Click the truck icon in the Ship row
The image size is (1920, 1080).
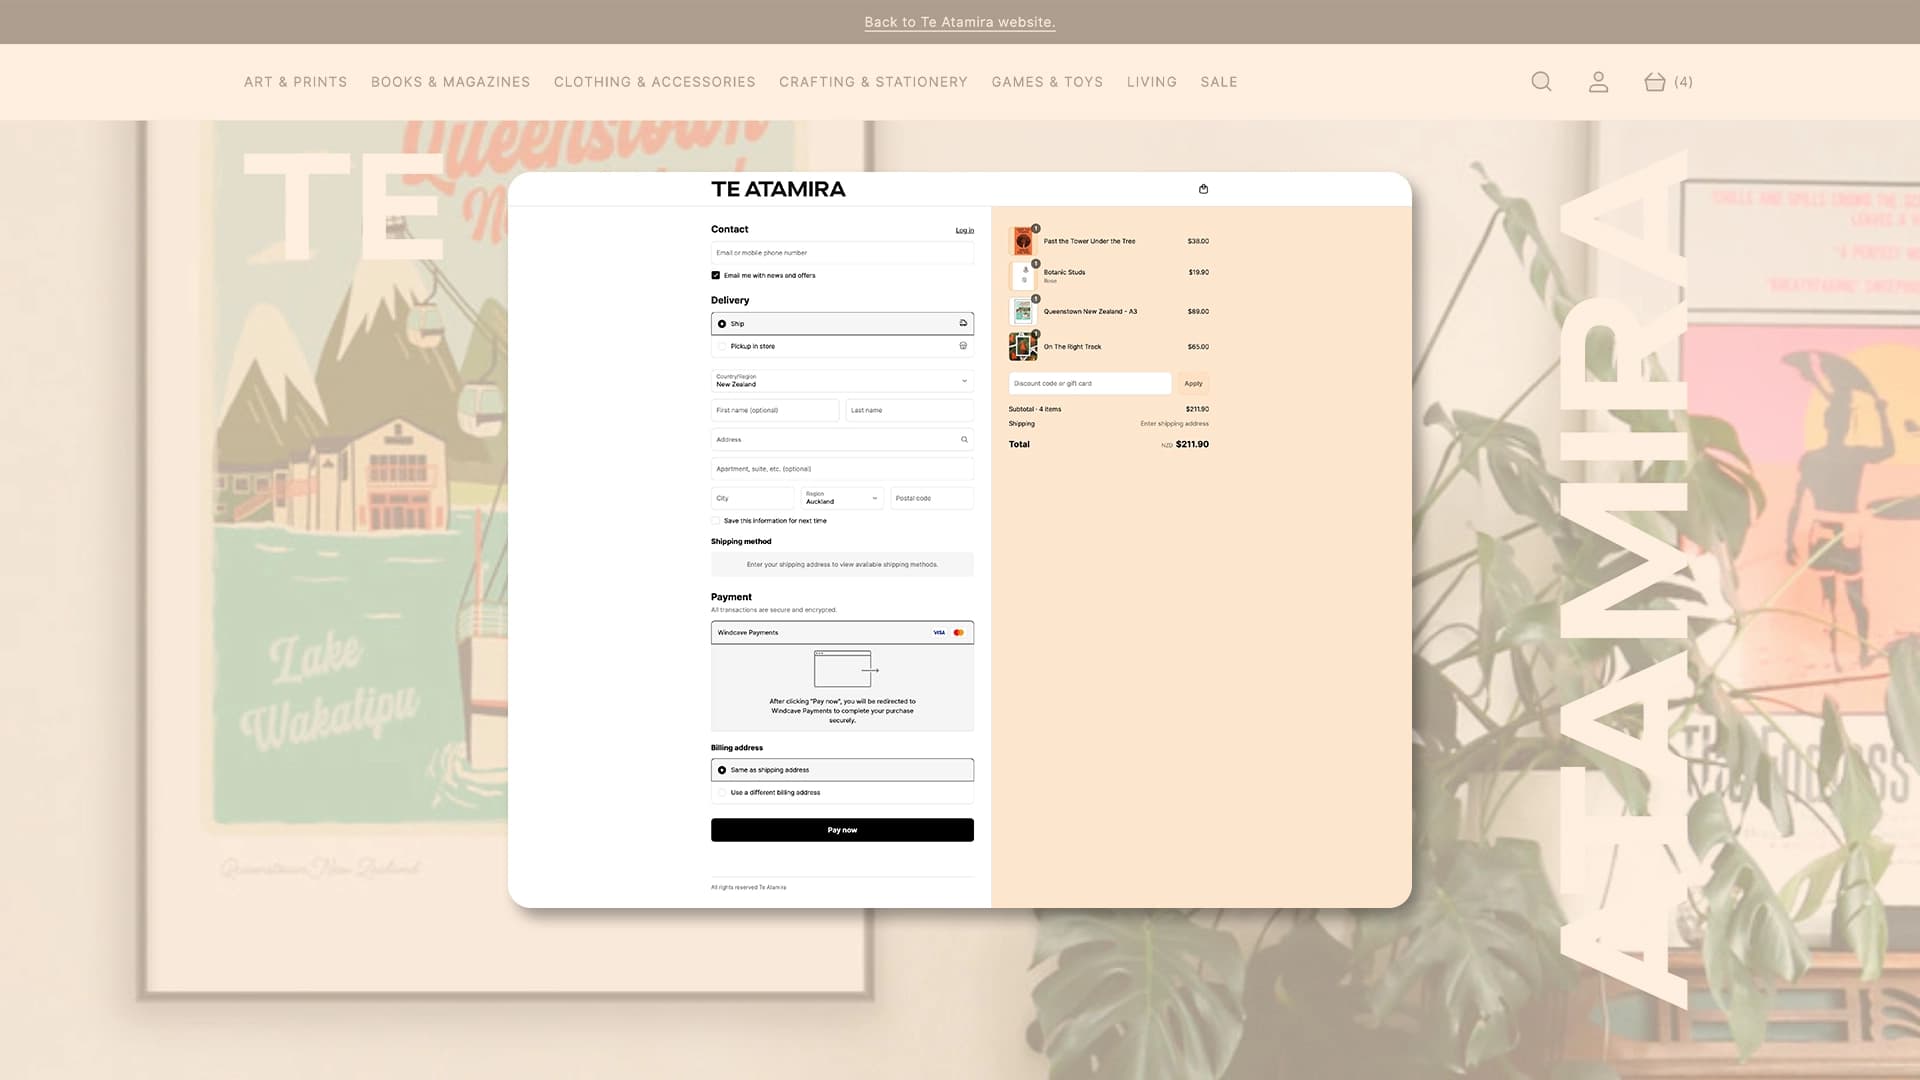(963, 323)
